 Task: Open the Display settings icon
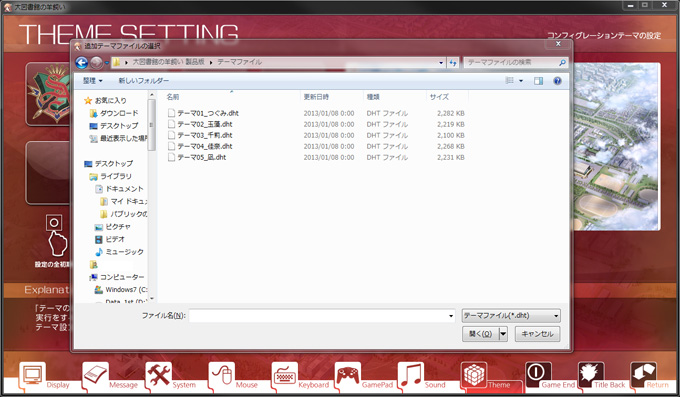pos(32,375)
